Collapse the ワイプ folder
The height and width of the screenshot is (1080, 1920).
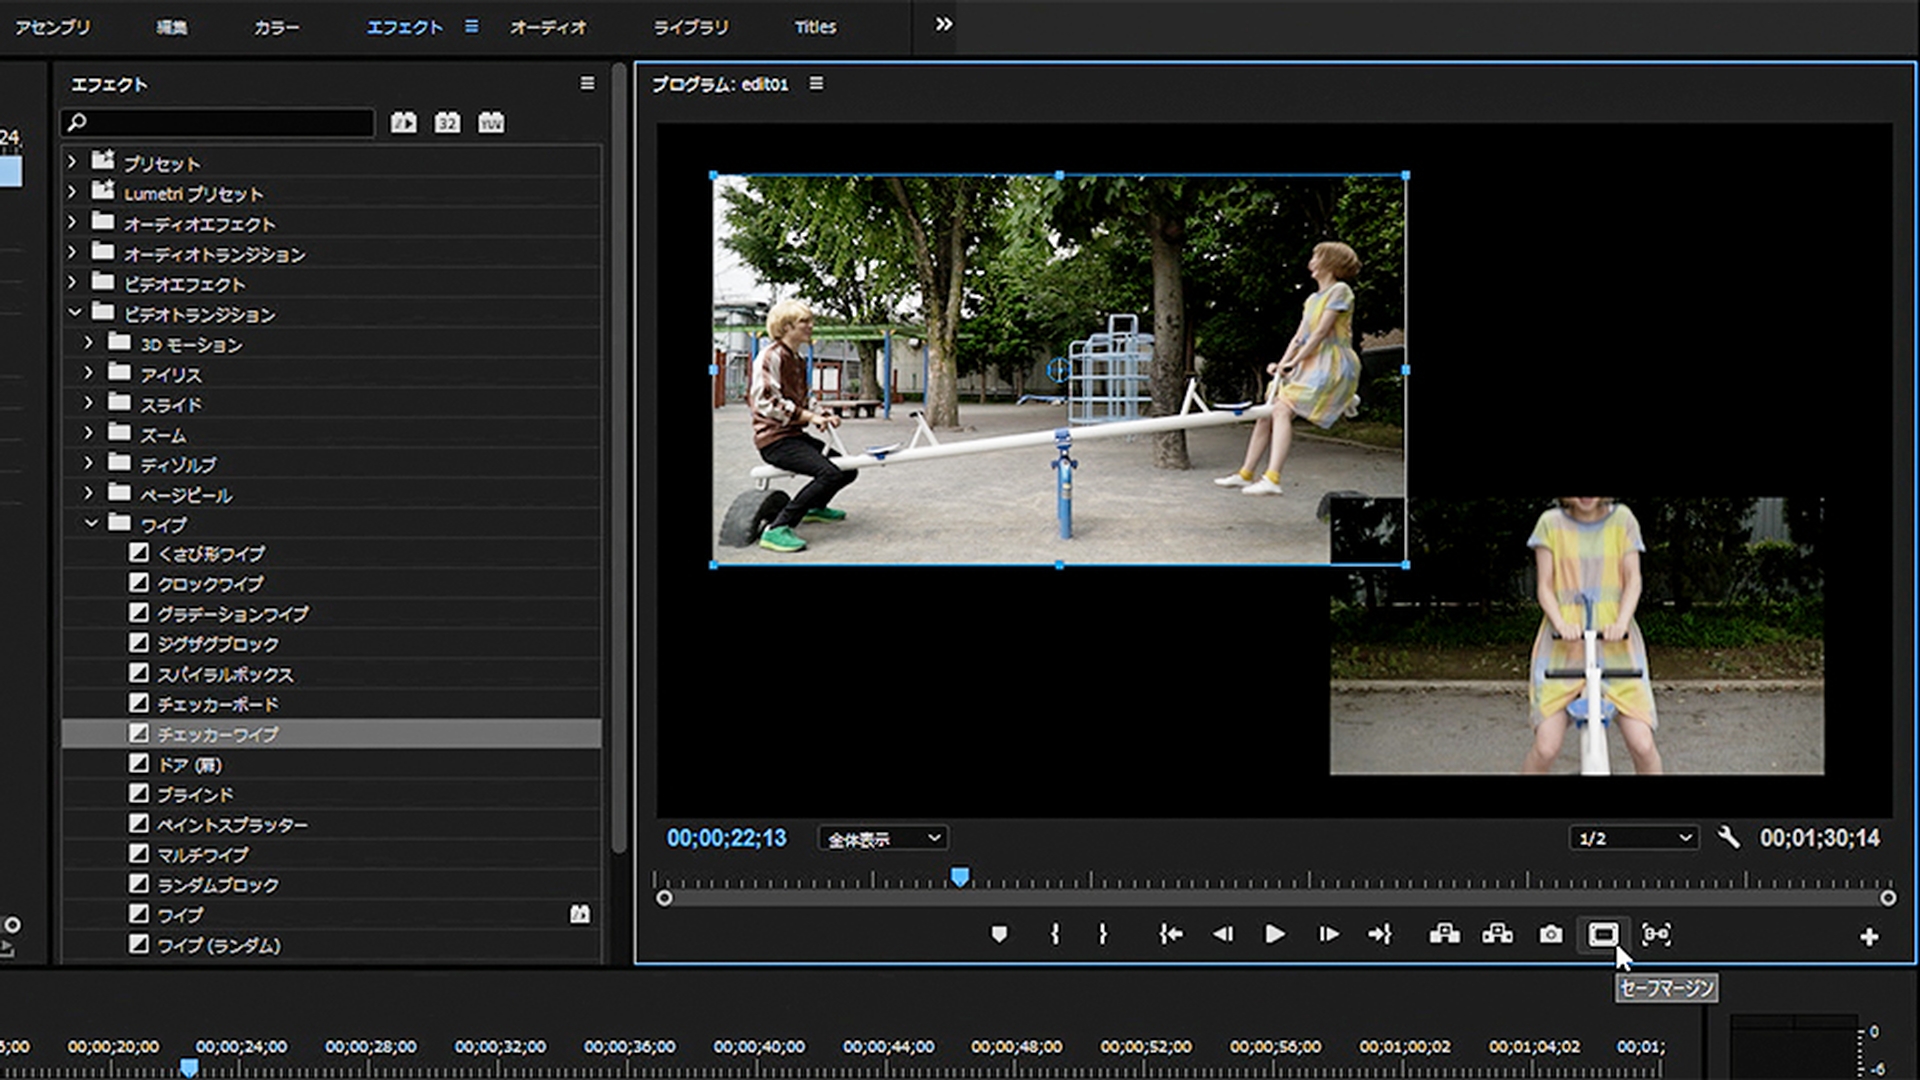coord(91,523)
